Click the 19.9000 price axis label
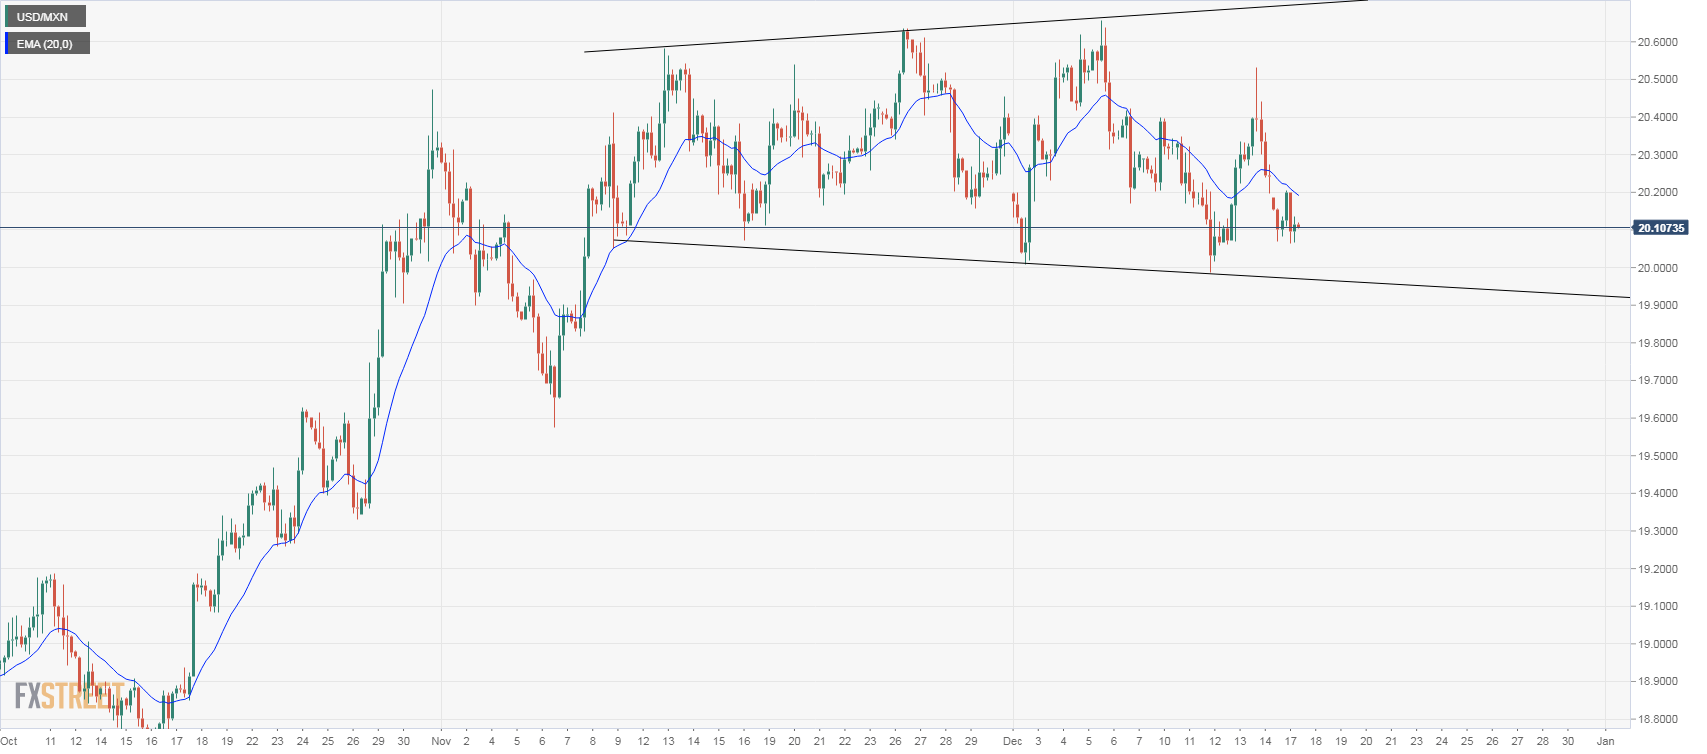The width and height of the screenshot is (1707, 754). click(x=1657, y=305)
